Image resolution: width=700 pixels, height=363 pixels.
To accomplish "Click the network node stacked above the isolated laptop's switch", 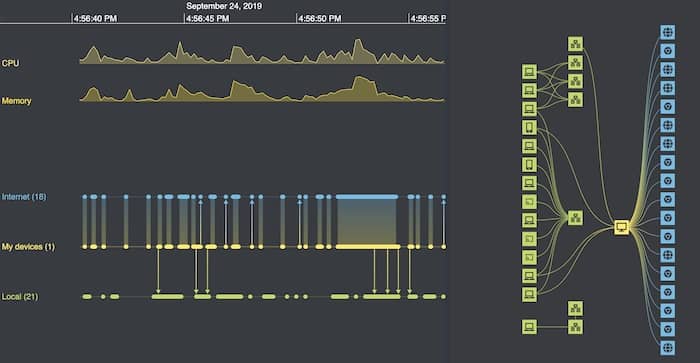I will 575,308.
